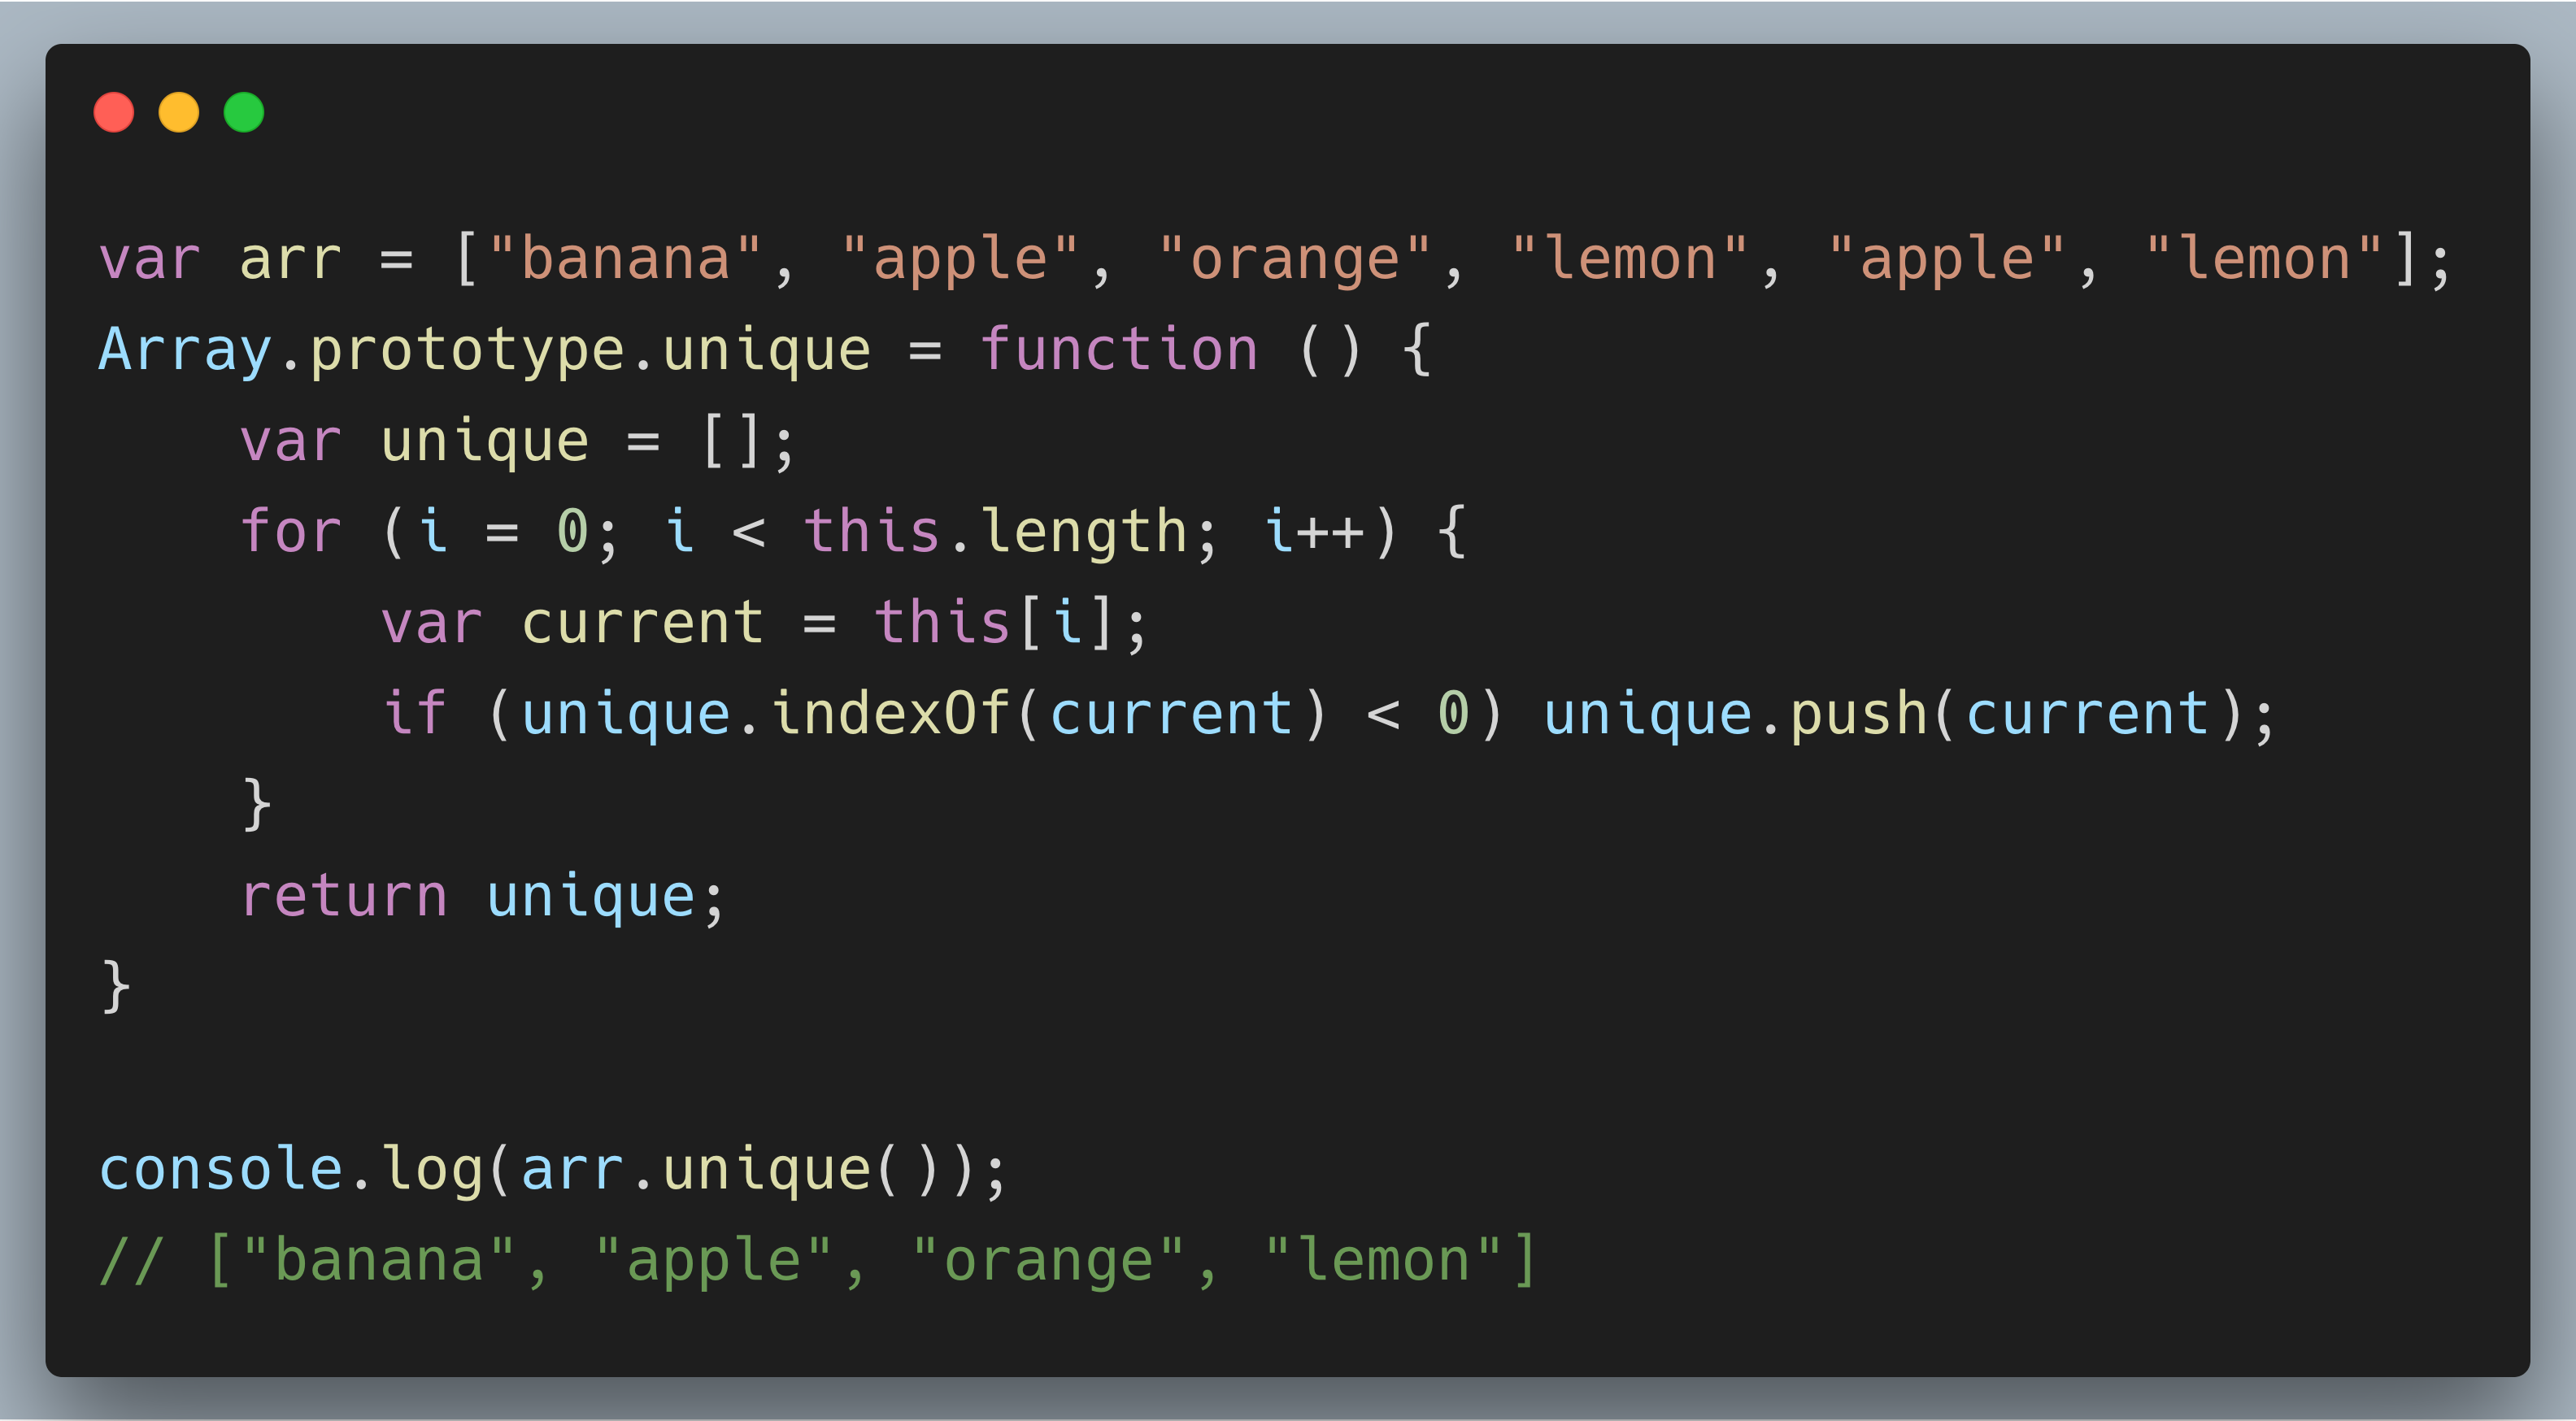
Task: Click 'console' on the log line
Action: [221, 1169]
